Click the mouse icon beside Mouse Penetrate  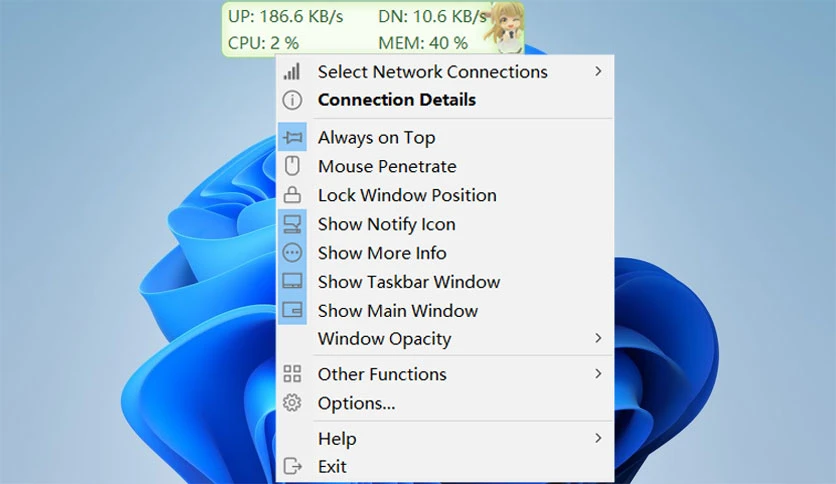292,166
